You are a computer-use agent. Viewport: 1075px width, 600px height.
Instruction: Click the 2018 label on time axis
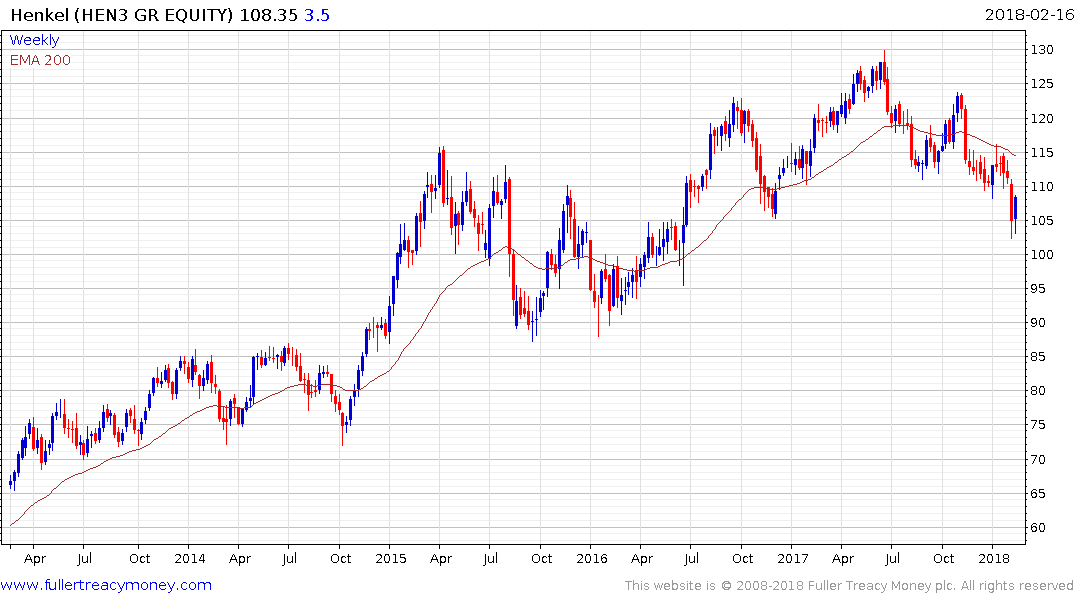[x=993, y=558]
